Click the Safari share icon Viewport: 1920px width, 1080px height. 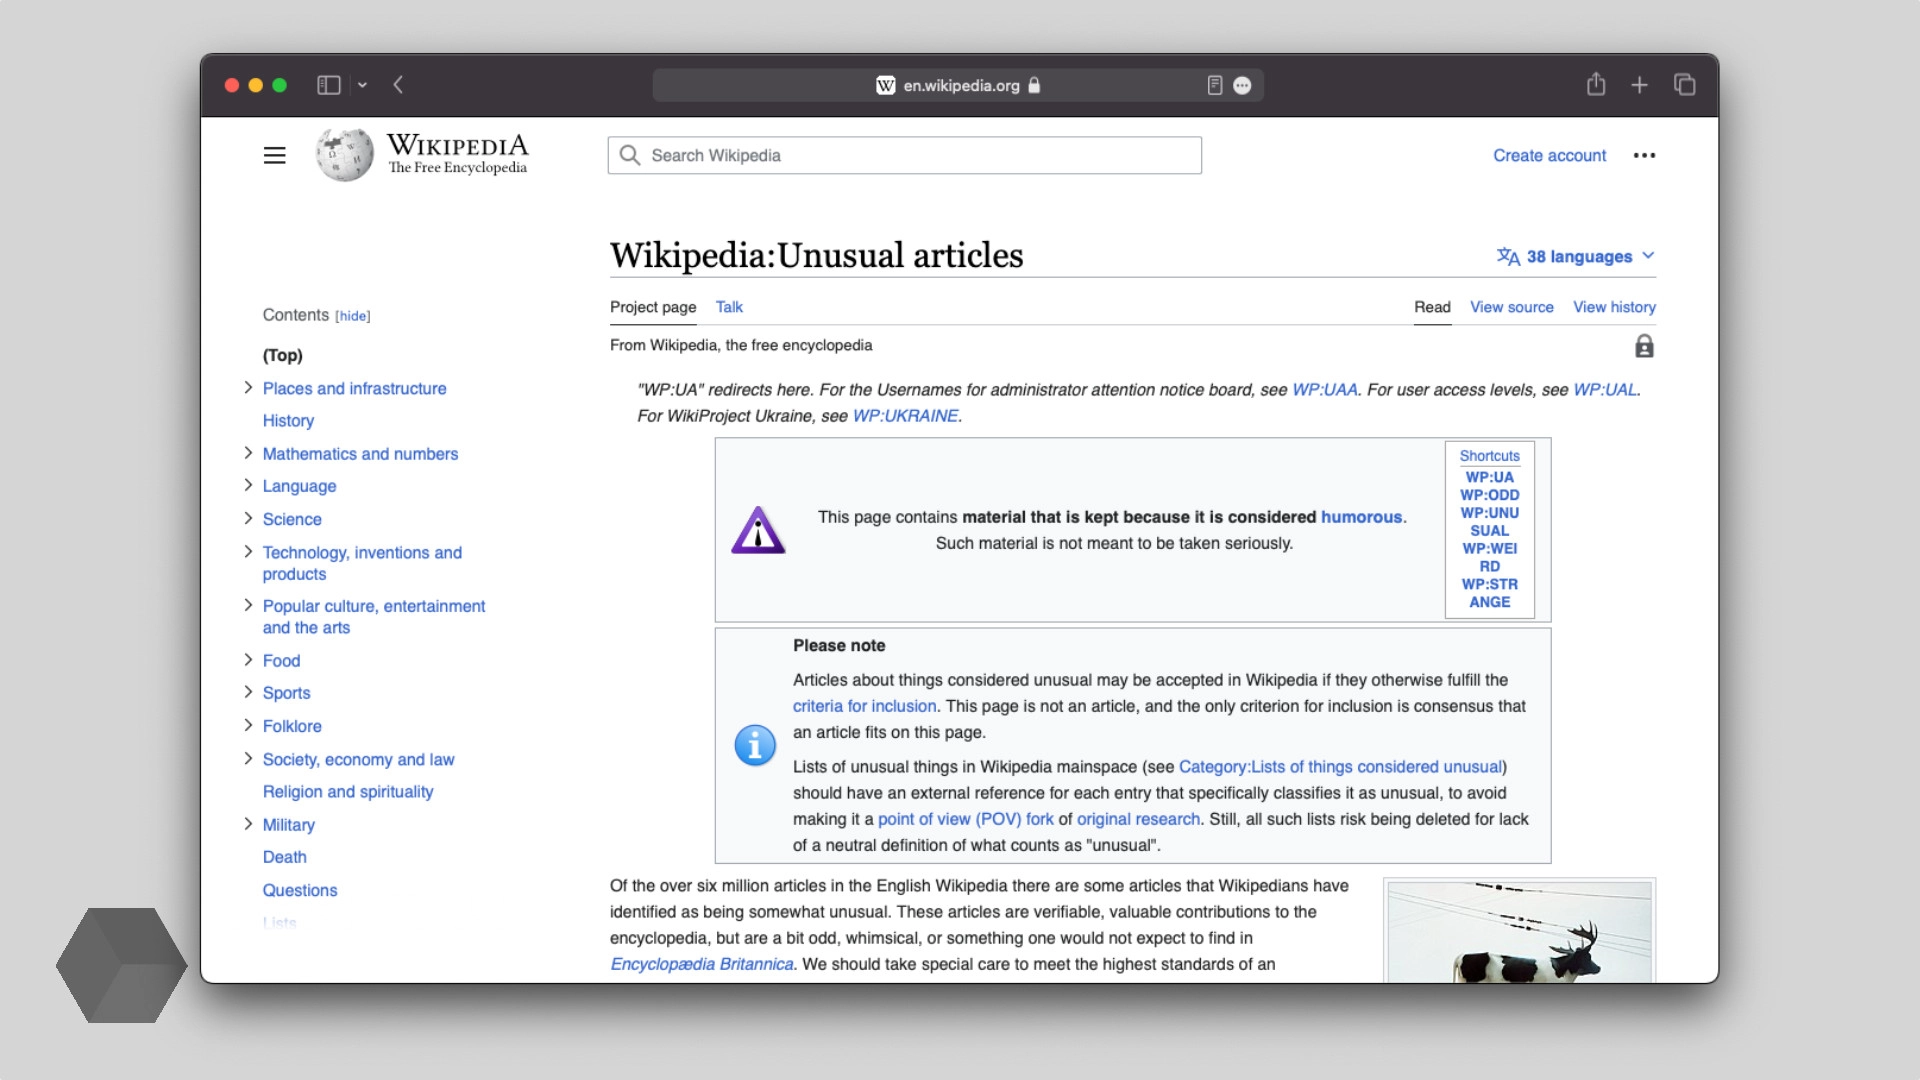pyautogui.click(x=1596, y=85)
